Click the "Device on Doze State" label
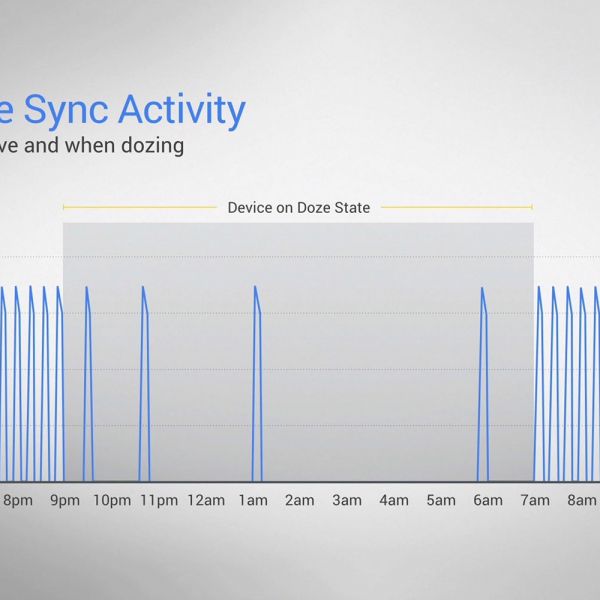The width and height of the screenshot is (600, 600). pos(298,208)
